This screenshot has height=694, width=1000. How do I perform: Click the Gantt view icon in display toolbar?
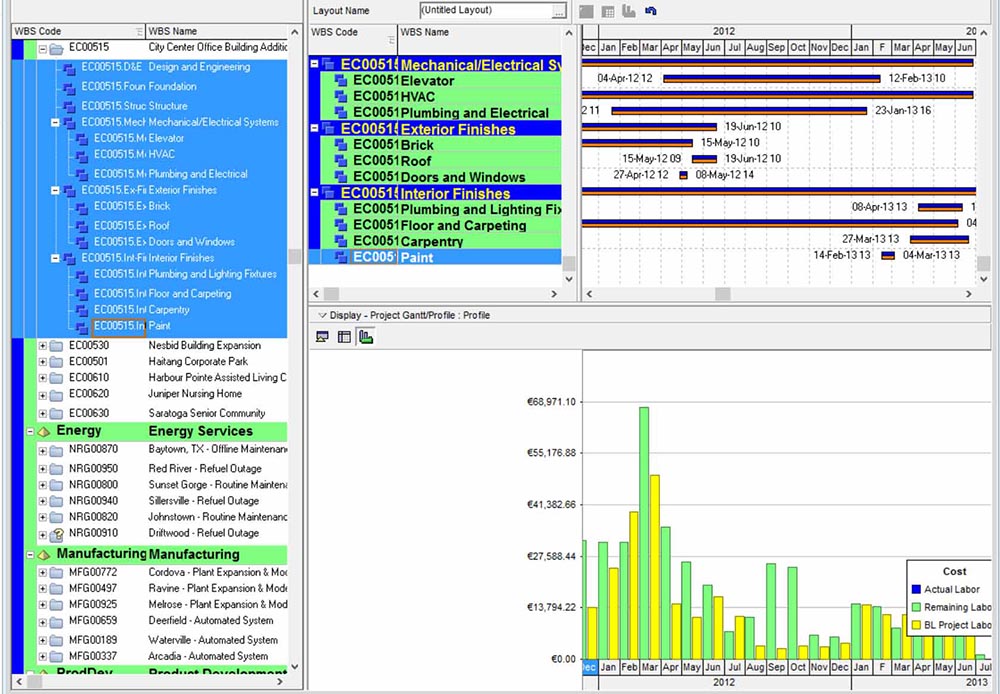[322, 337]
